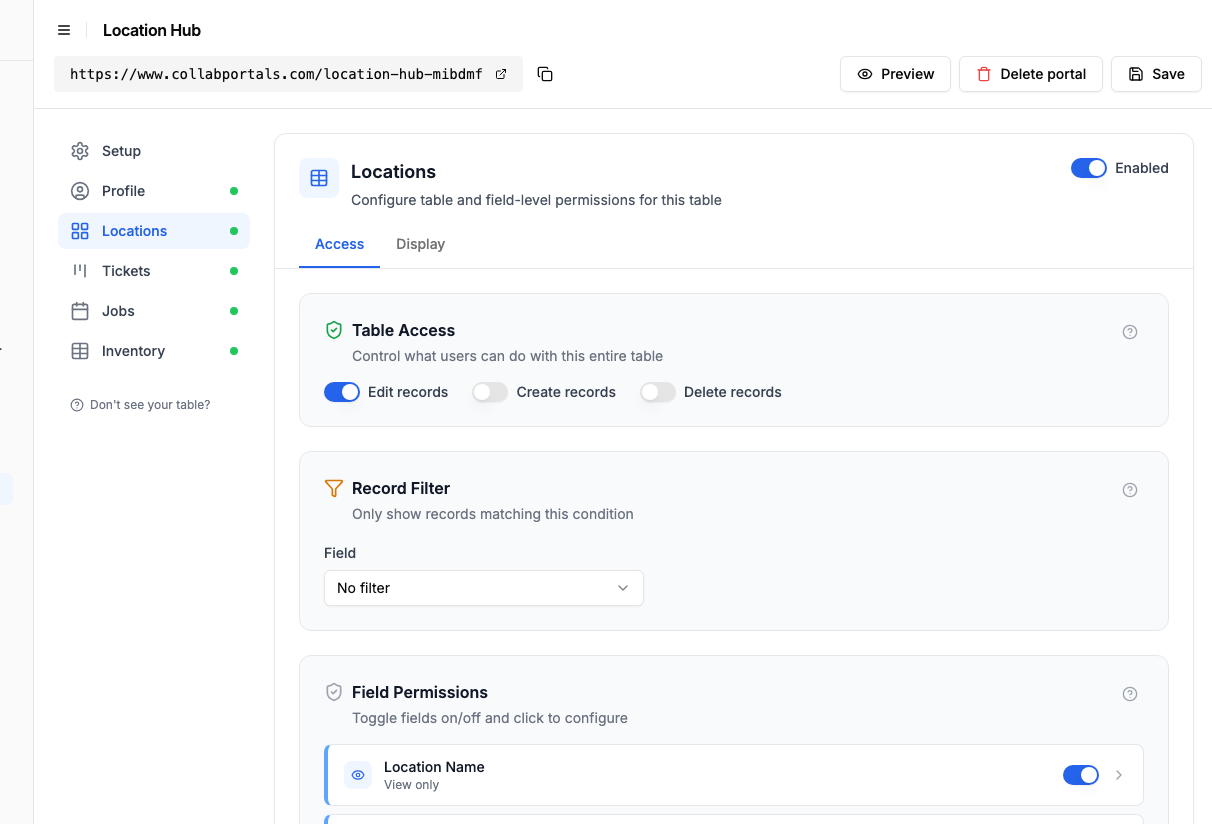Open Profile in the sidebar
The height and width of the screenshot is (824, 1212).
click(154, 191)
